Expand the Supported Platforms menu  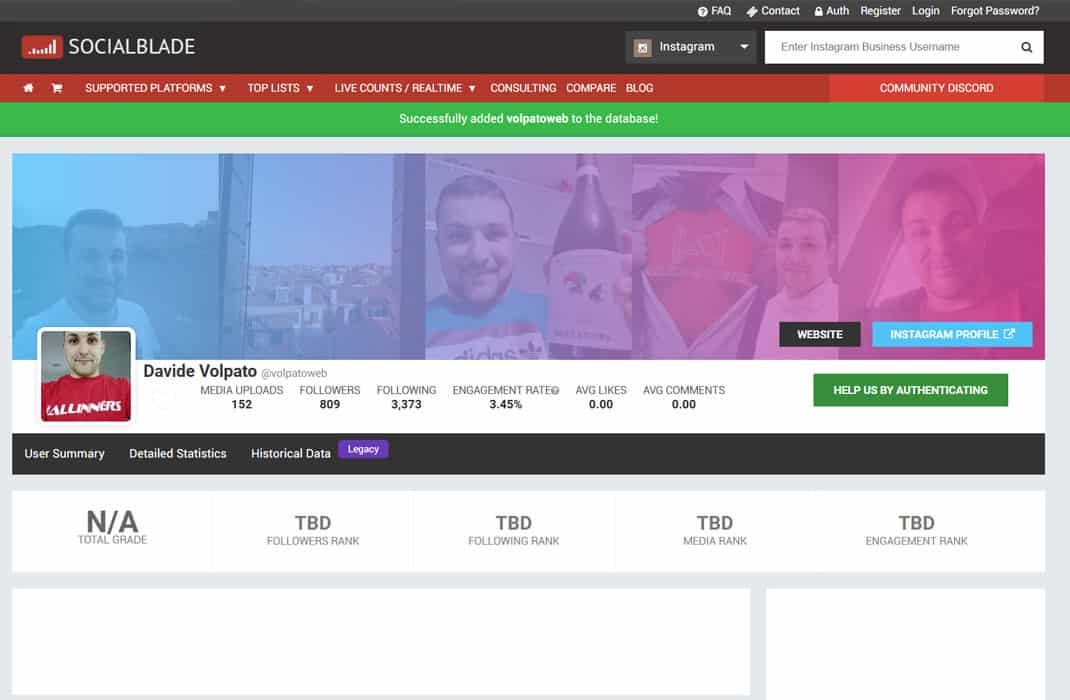[x=156, y=88]
